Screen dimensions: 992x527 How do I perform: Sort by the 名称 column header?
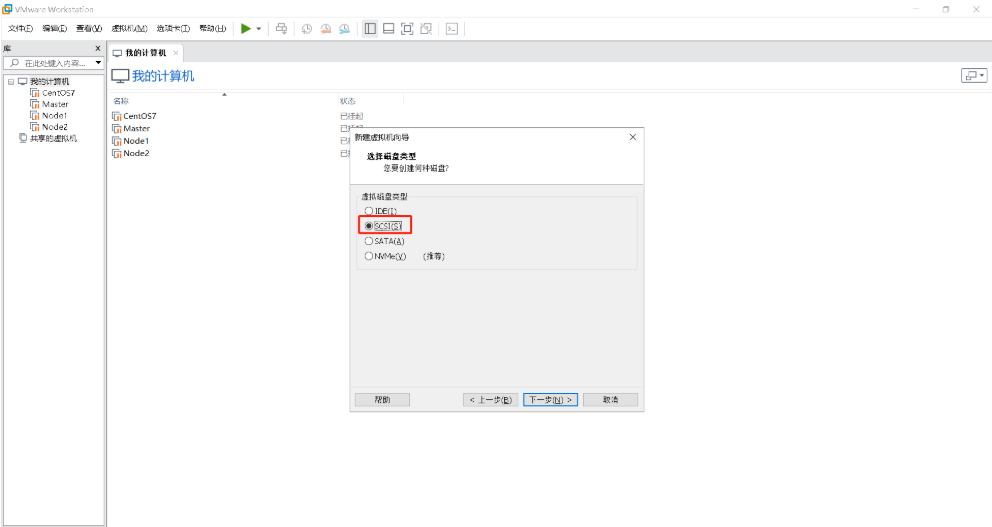(121, 101)
